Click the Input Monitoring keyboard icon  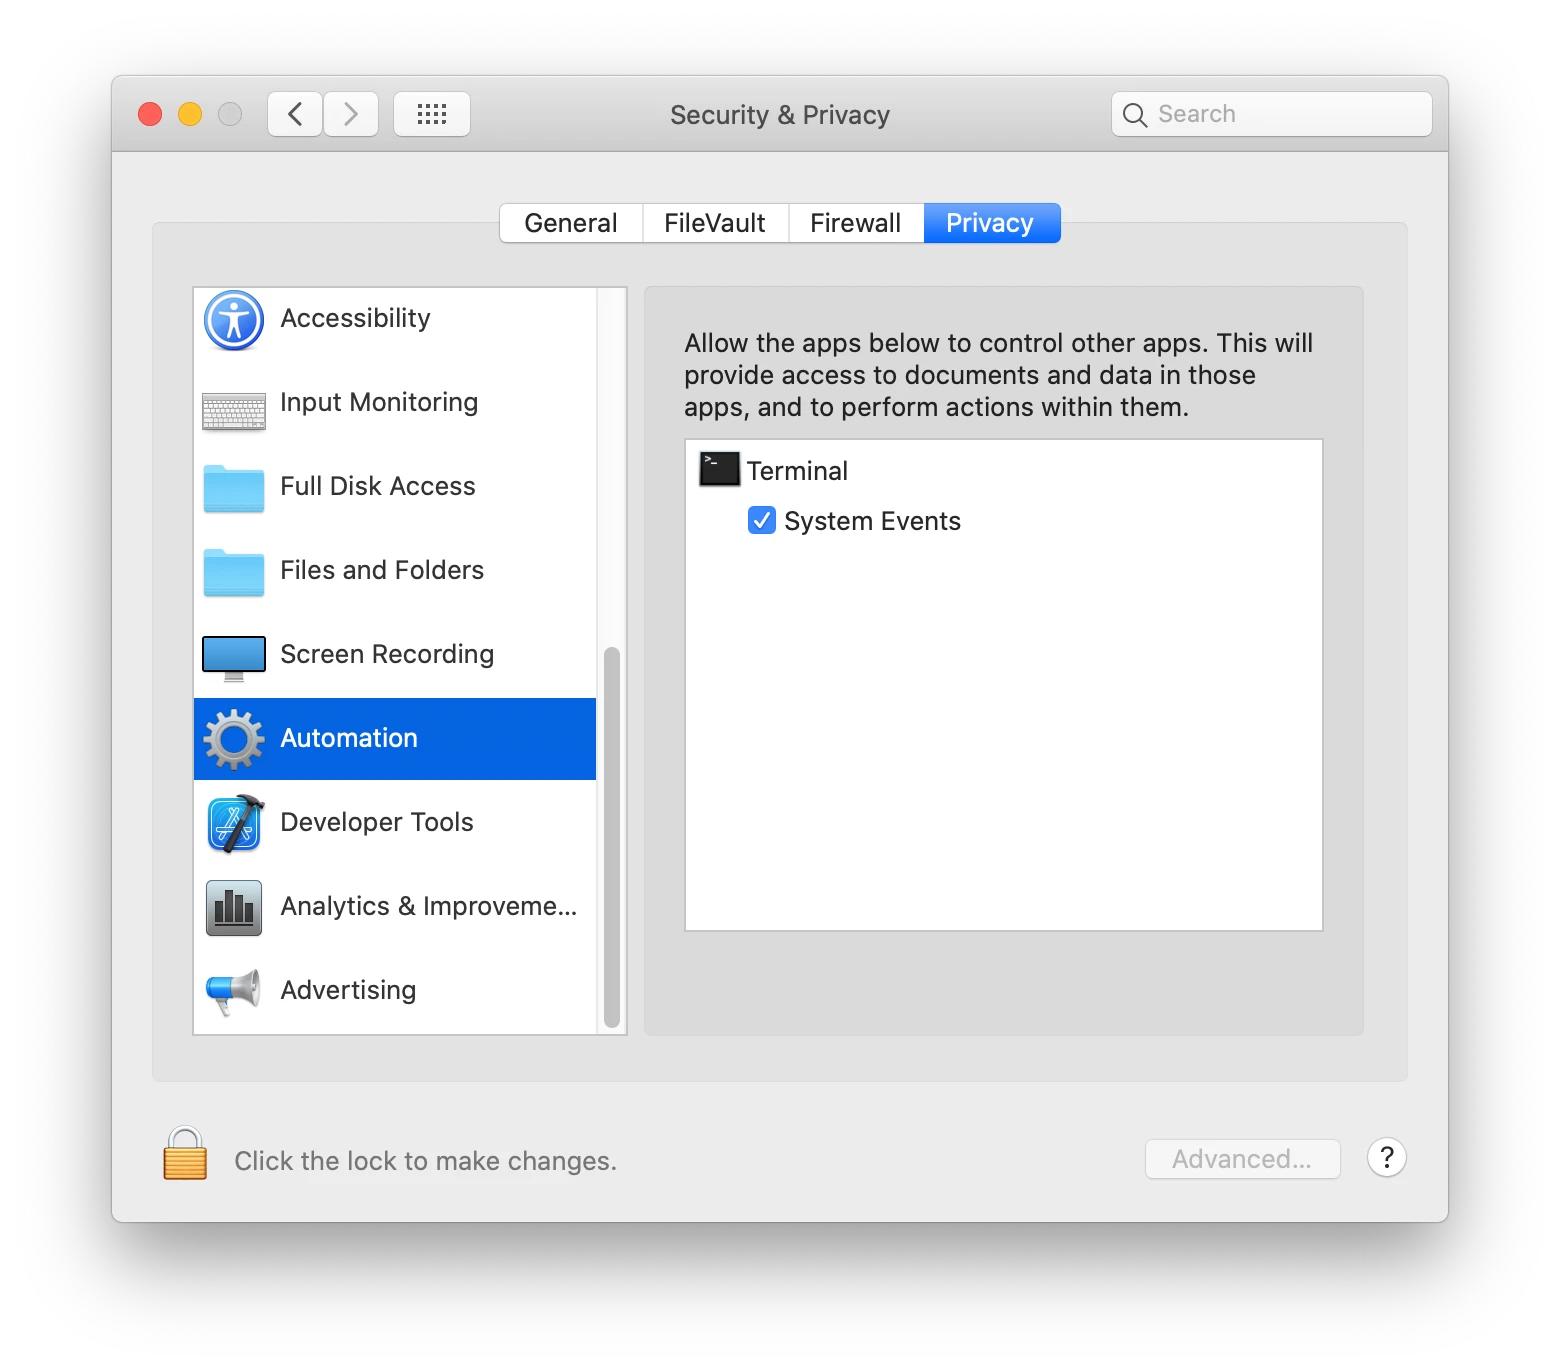(x=234, y=411)
